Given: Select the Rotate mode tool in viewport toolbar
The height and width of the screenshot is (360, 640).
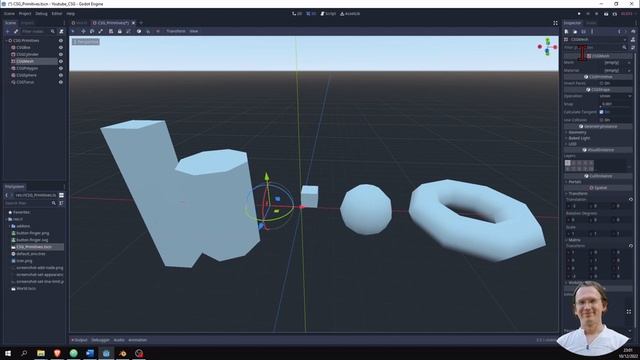Looking at the screenshot, I should pos(92,31).
